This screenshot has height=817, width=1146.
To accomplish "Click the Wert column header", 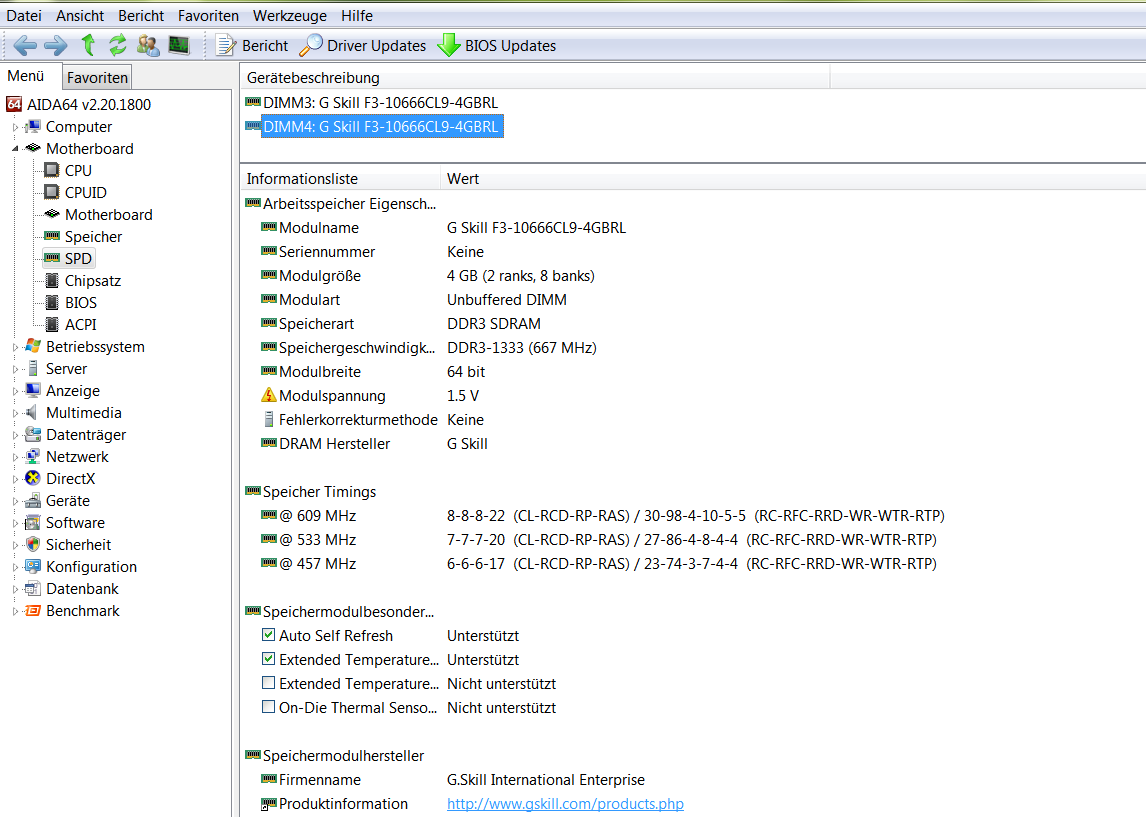I will pos(793,178).
